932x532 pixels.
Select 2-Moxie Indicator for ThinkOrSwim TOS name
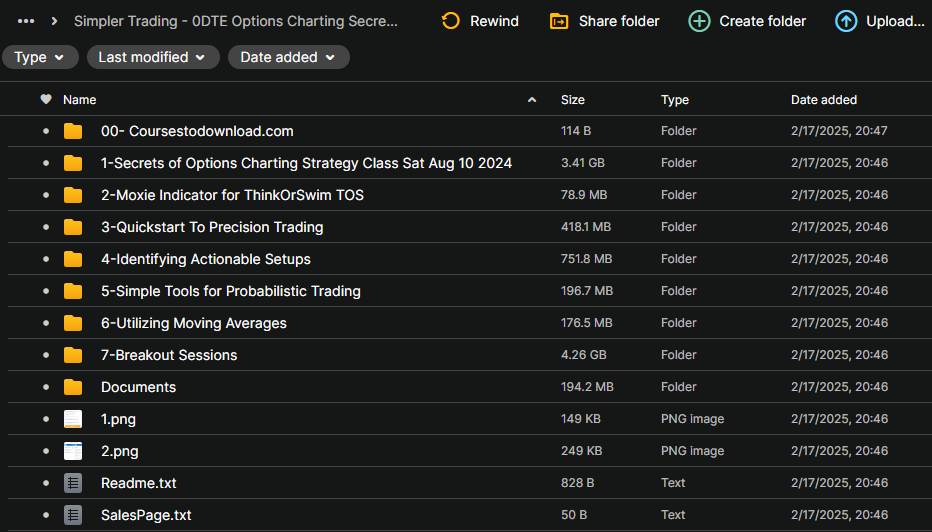tap(232, 195)
